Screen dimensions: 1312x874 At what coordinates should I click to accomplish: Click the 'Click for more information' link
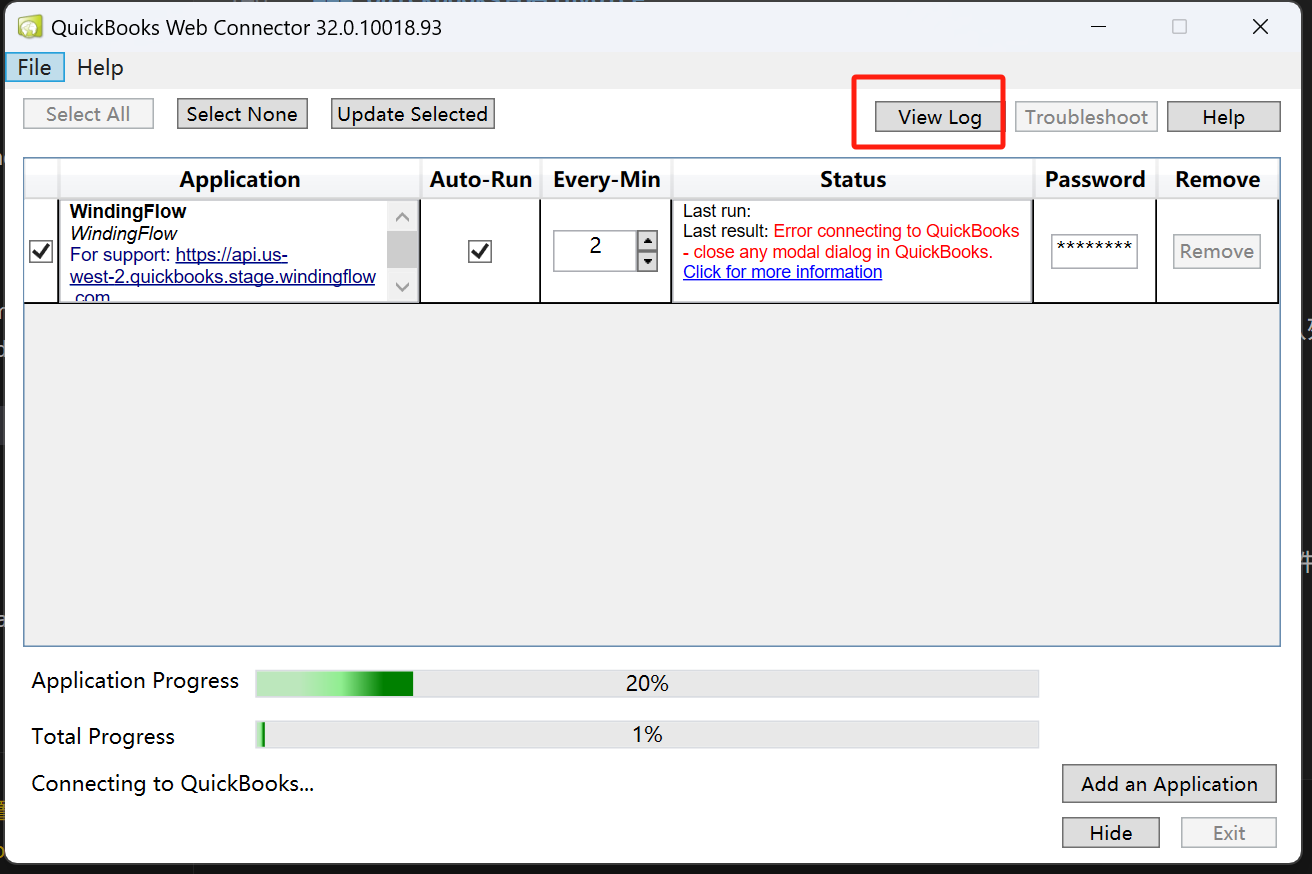(x=782, y=272)
